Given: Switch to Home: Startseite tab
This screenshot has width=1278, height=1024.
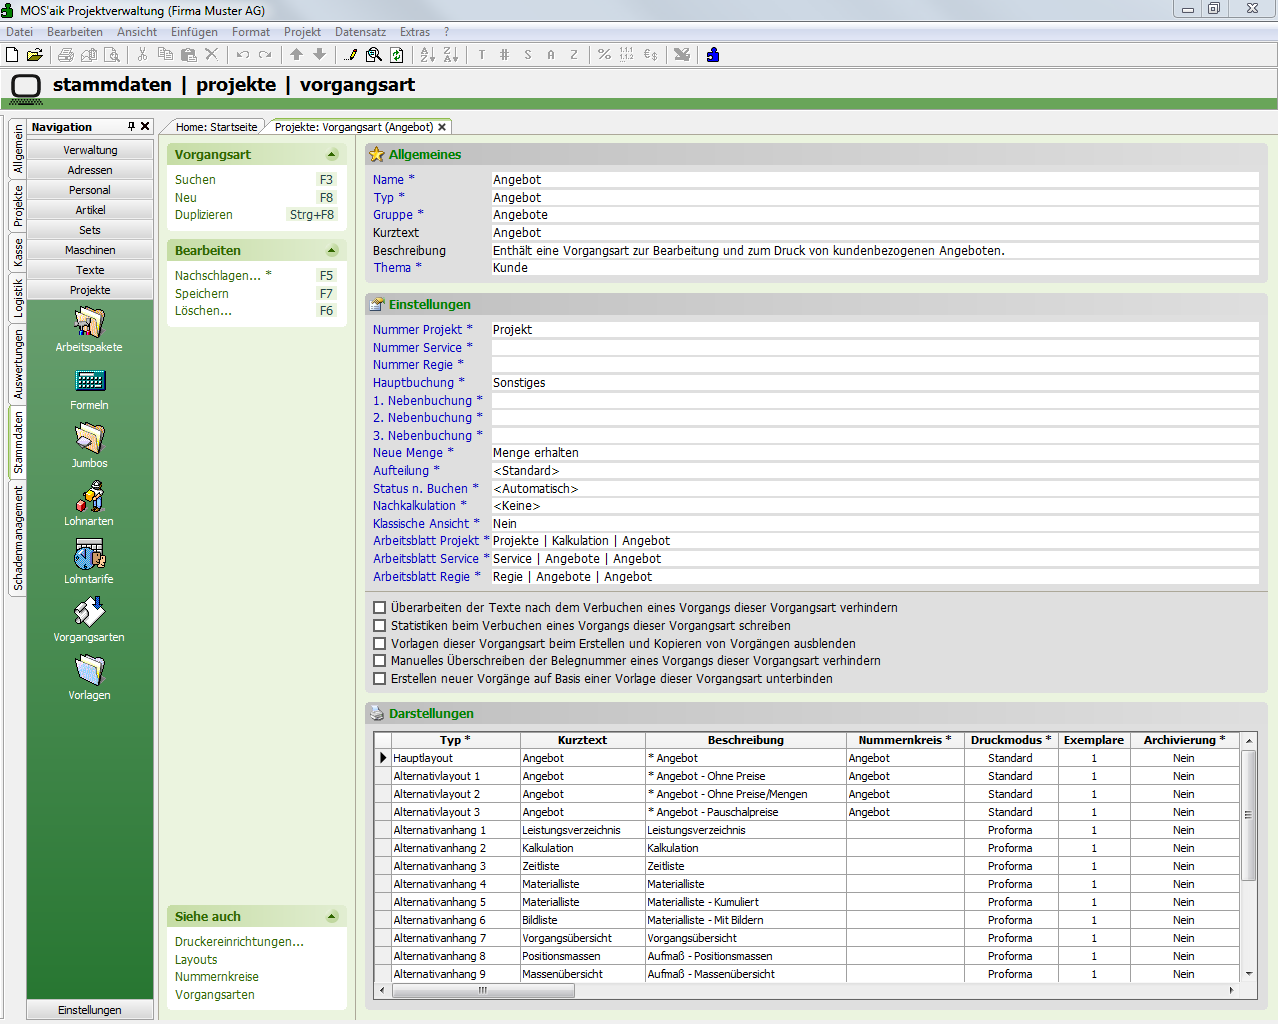Looking at the screenshot, I should tap(216, 127).
